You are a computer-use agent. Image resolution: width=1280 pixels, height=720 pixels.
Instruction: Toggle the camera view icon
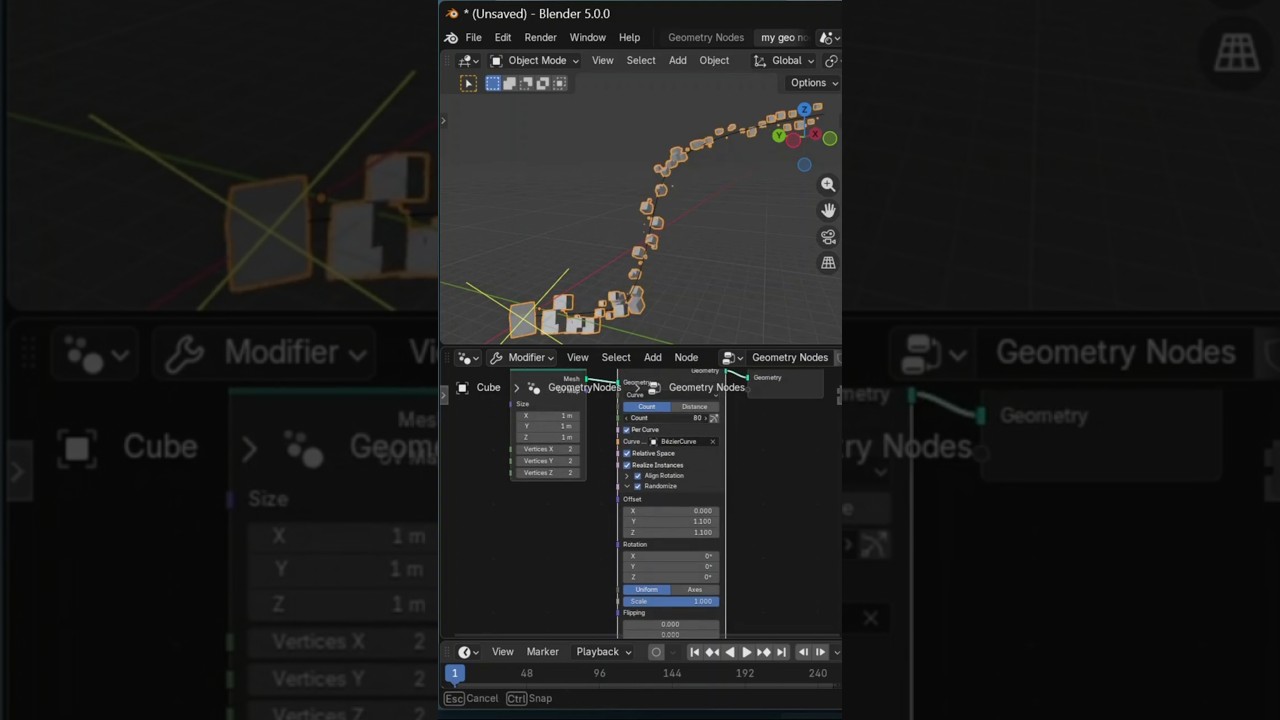coord(828,237)
